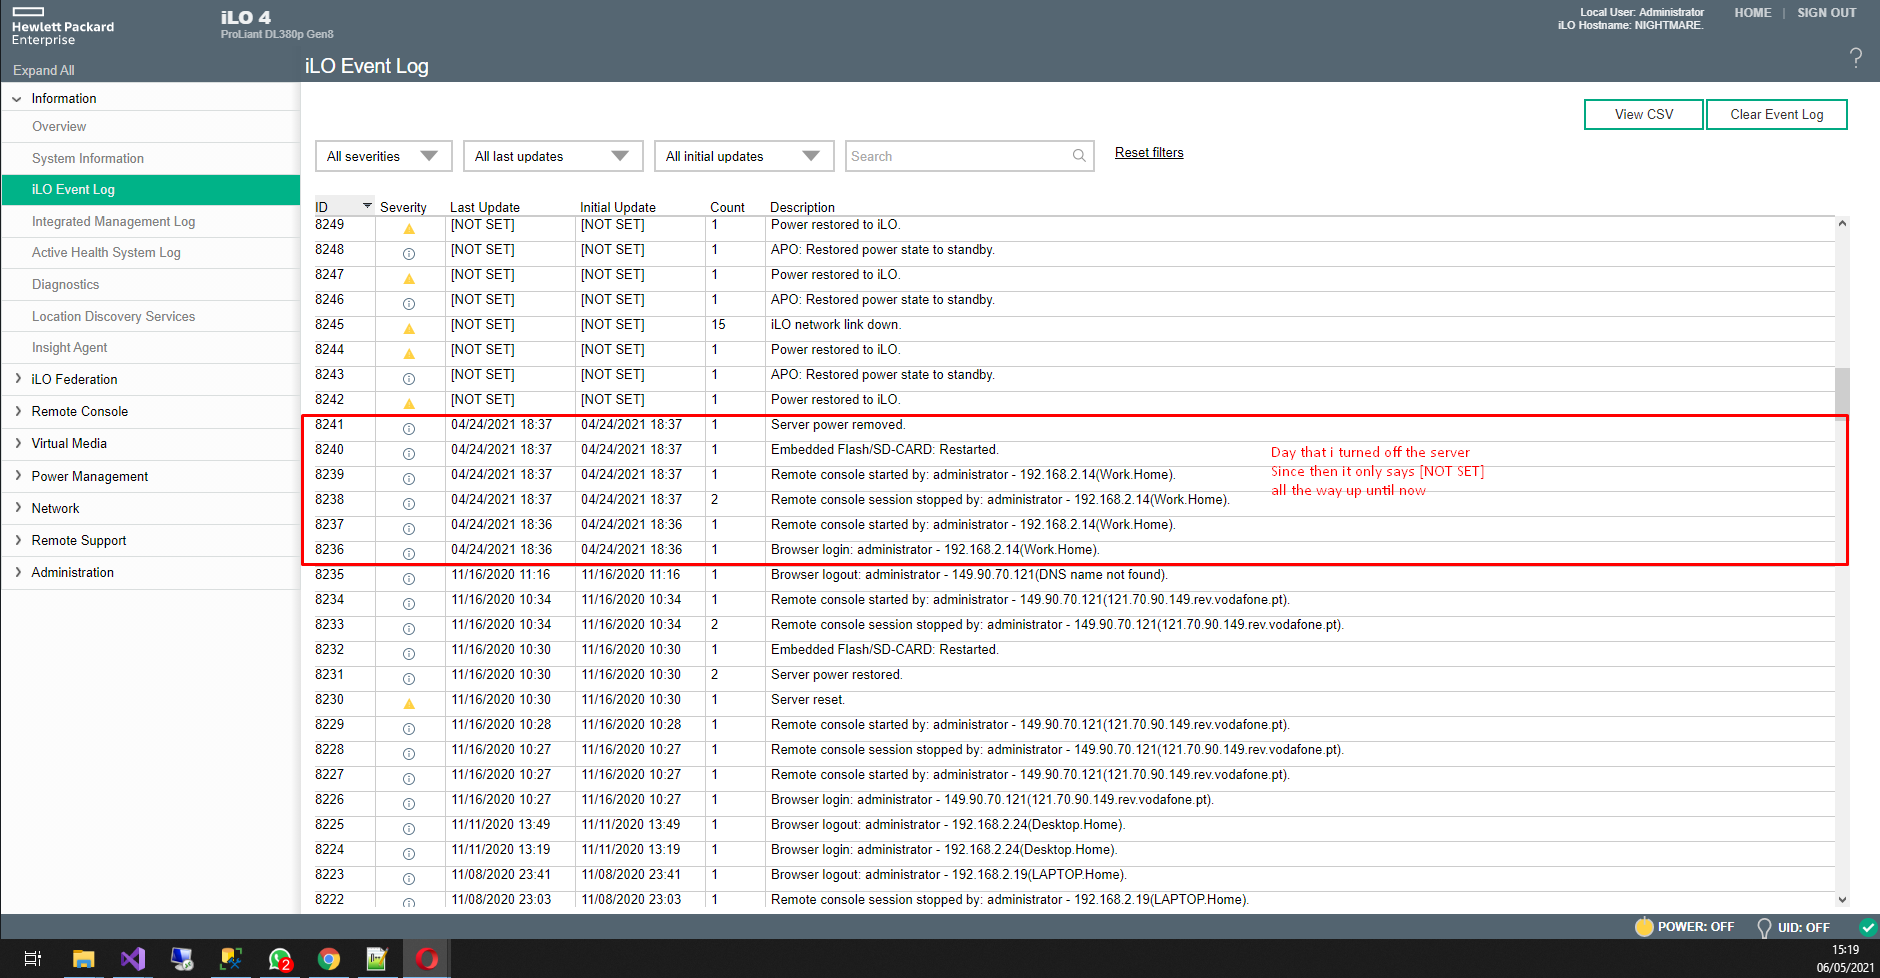
Task: Sort by the Severity column header
Action: point(403,207)
